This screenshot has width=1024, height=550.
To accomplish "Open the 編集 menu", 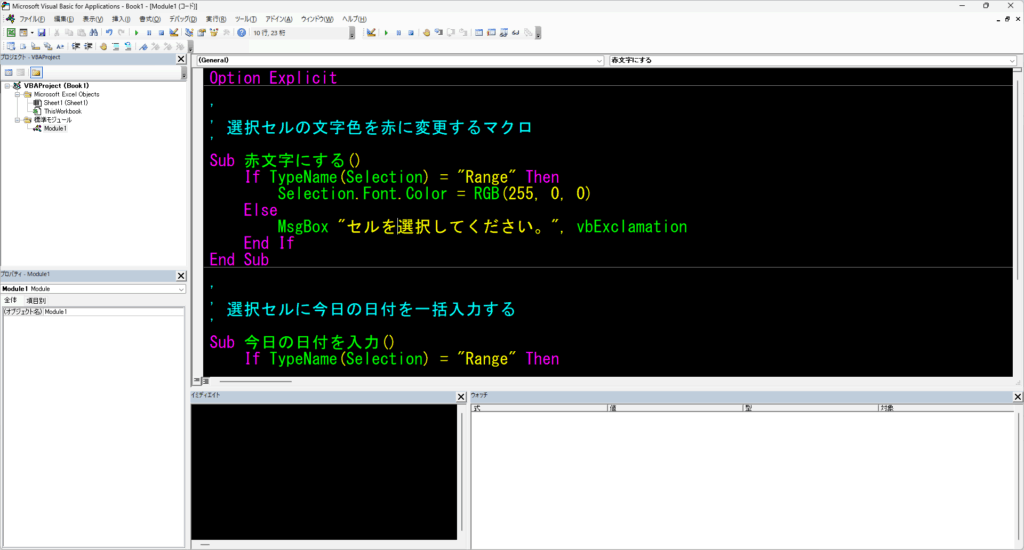I will click(63, 19).
